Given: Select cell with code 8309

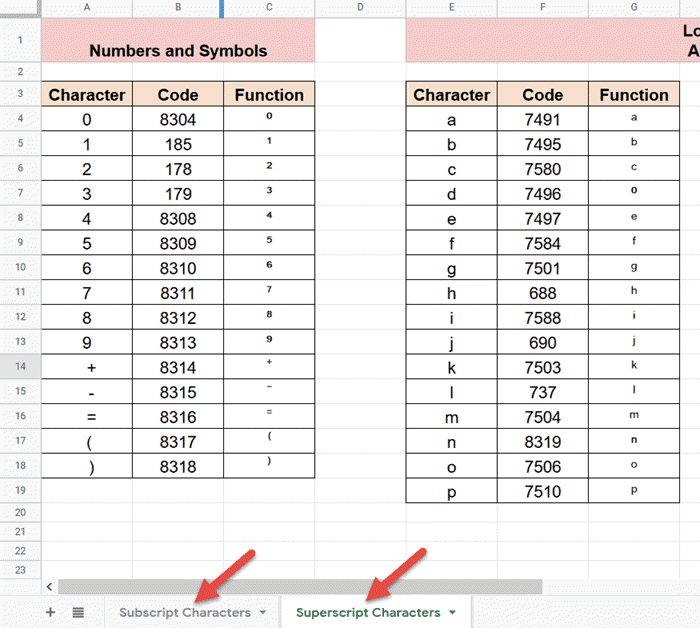Looking at the screenshot, I should (178, 243).
